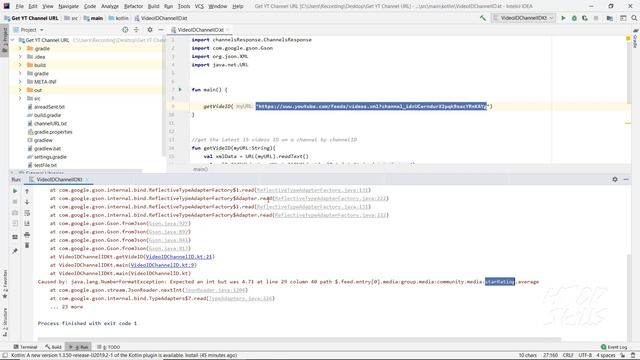Click the yellow inspection indicator in the editor

[x=628, y=38]
